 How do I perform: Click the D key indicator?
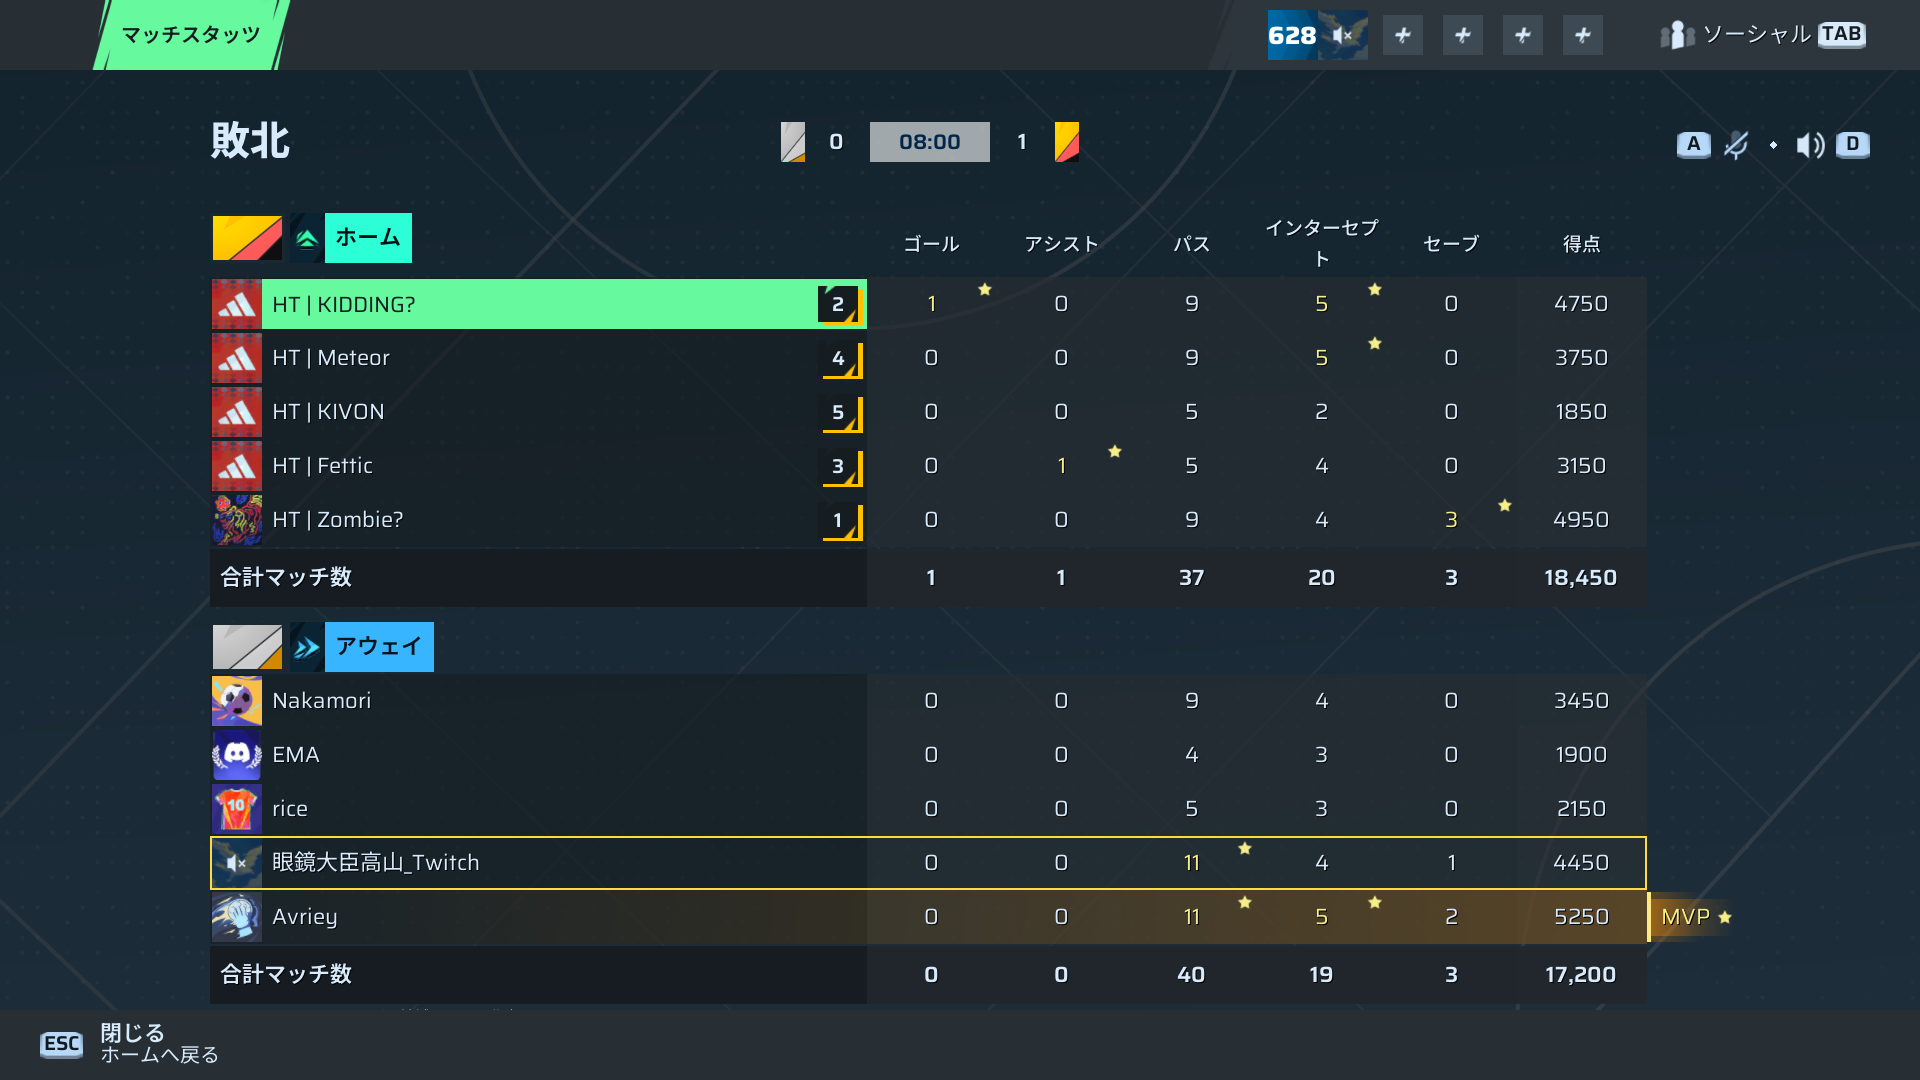[x=1853, y=144]
